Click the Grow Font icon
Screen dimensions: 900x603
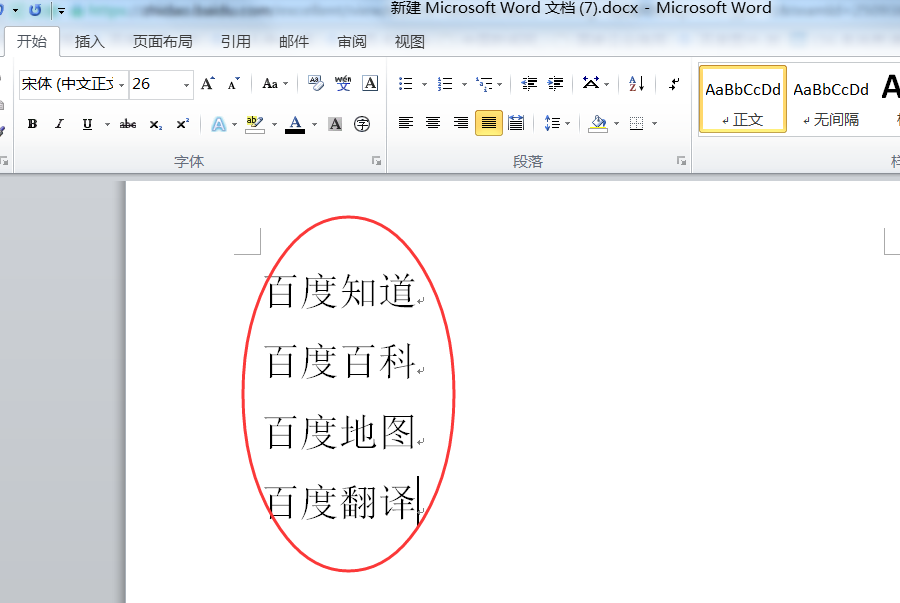208,84
